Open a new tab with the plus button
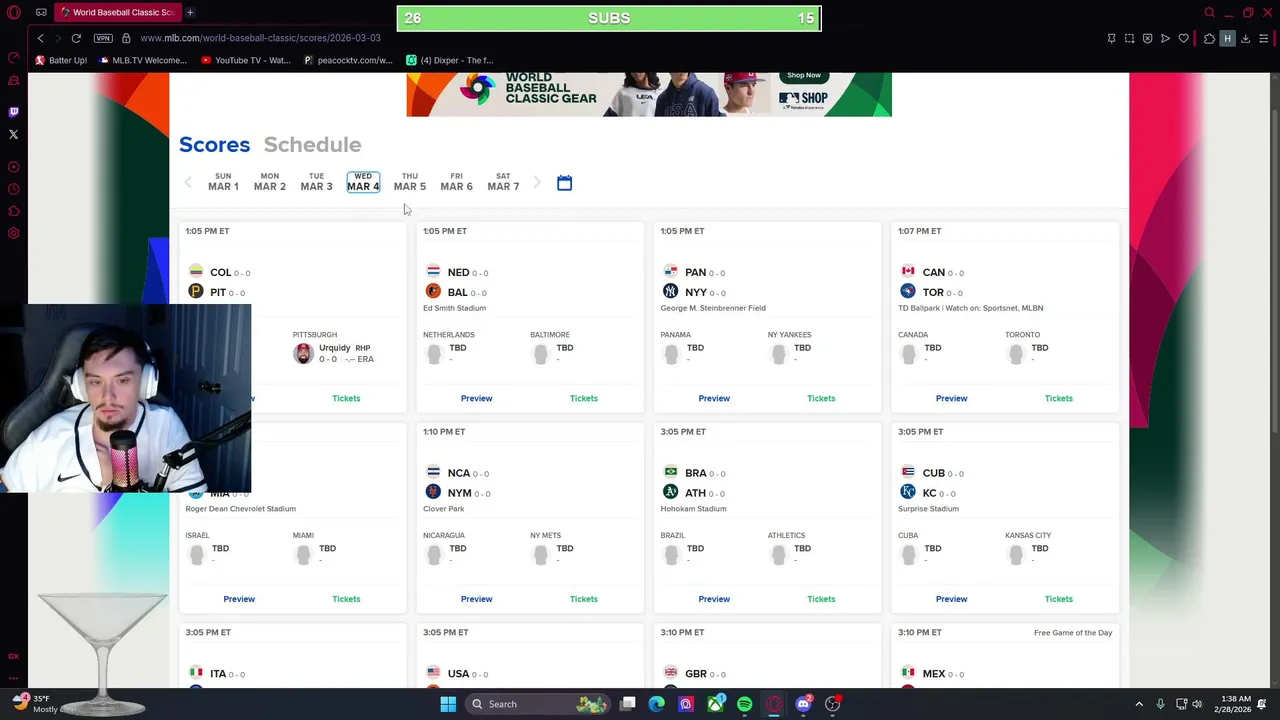 [190, 12]
